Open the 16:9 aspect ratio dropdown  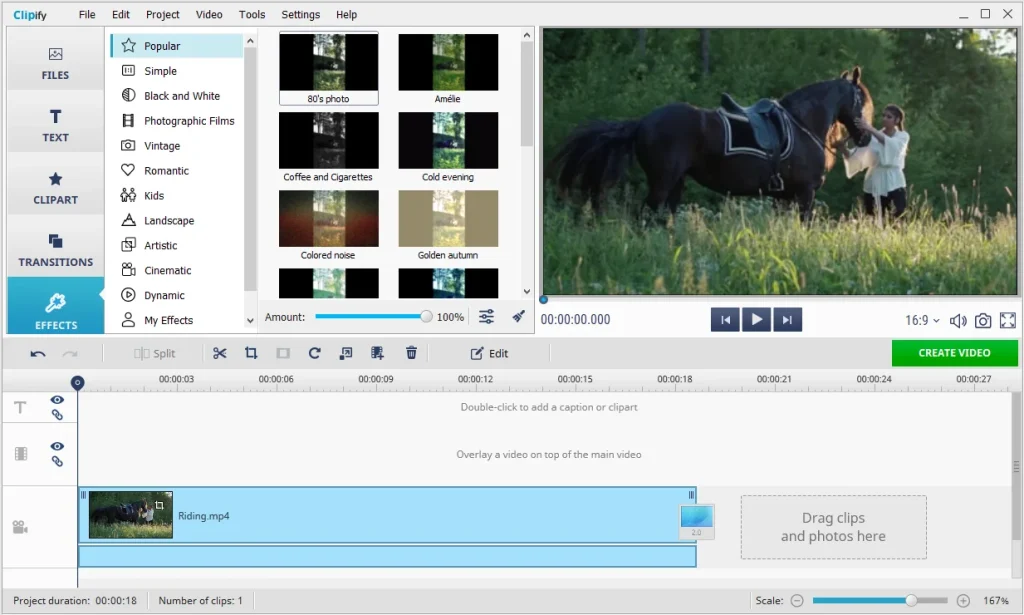pos(922,320)
